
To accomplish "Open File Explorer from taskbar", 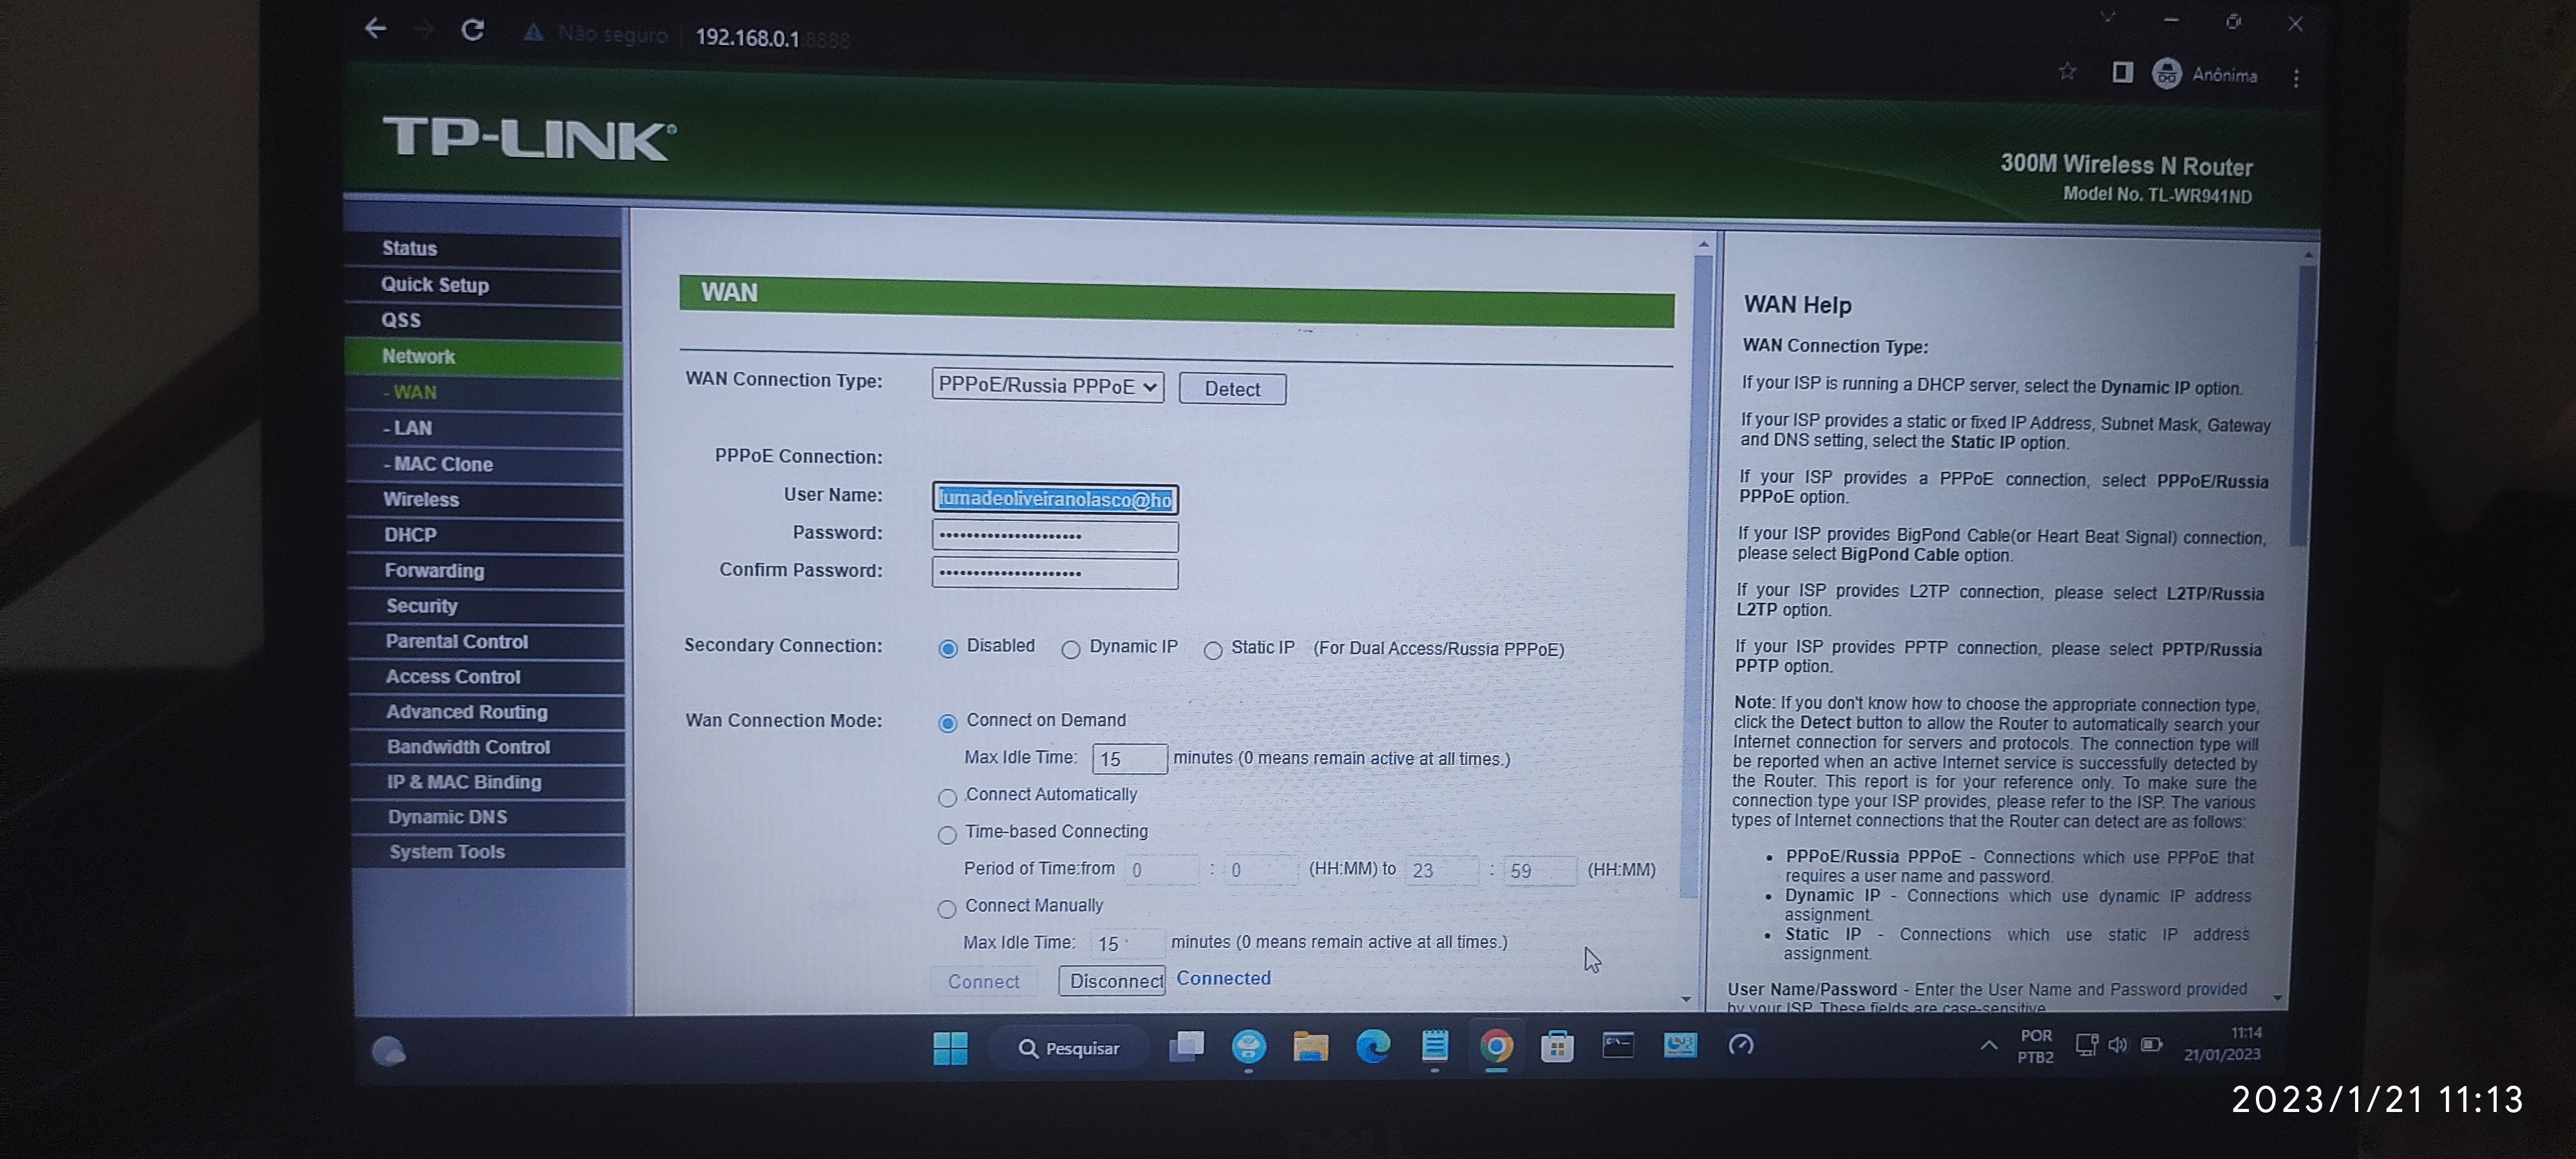I will [1310, 1047].
